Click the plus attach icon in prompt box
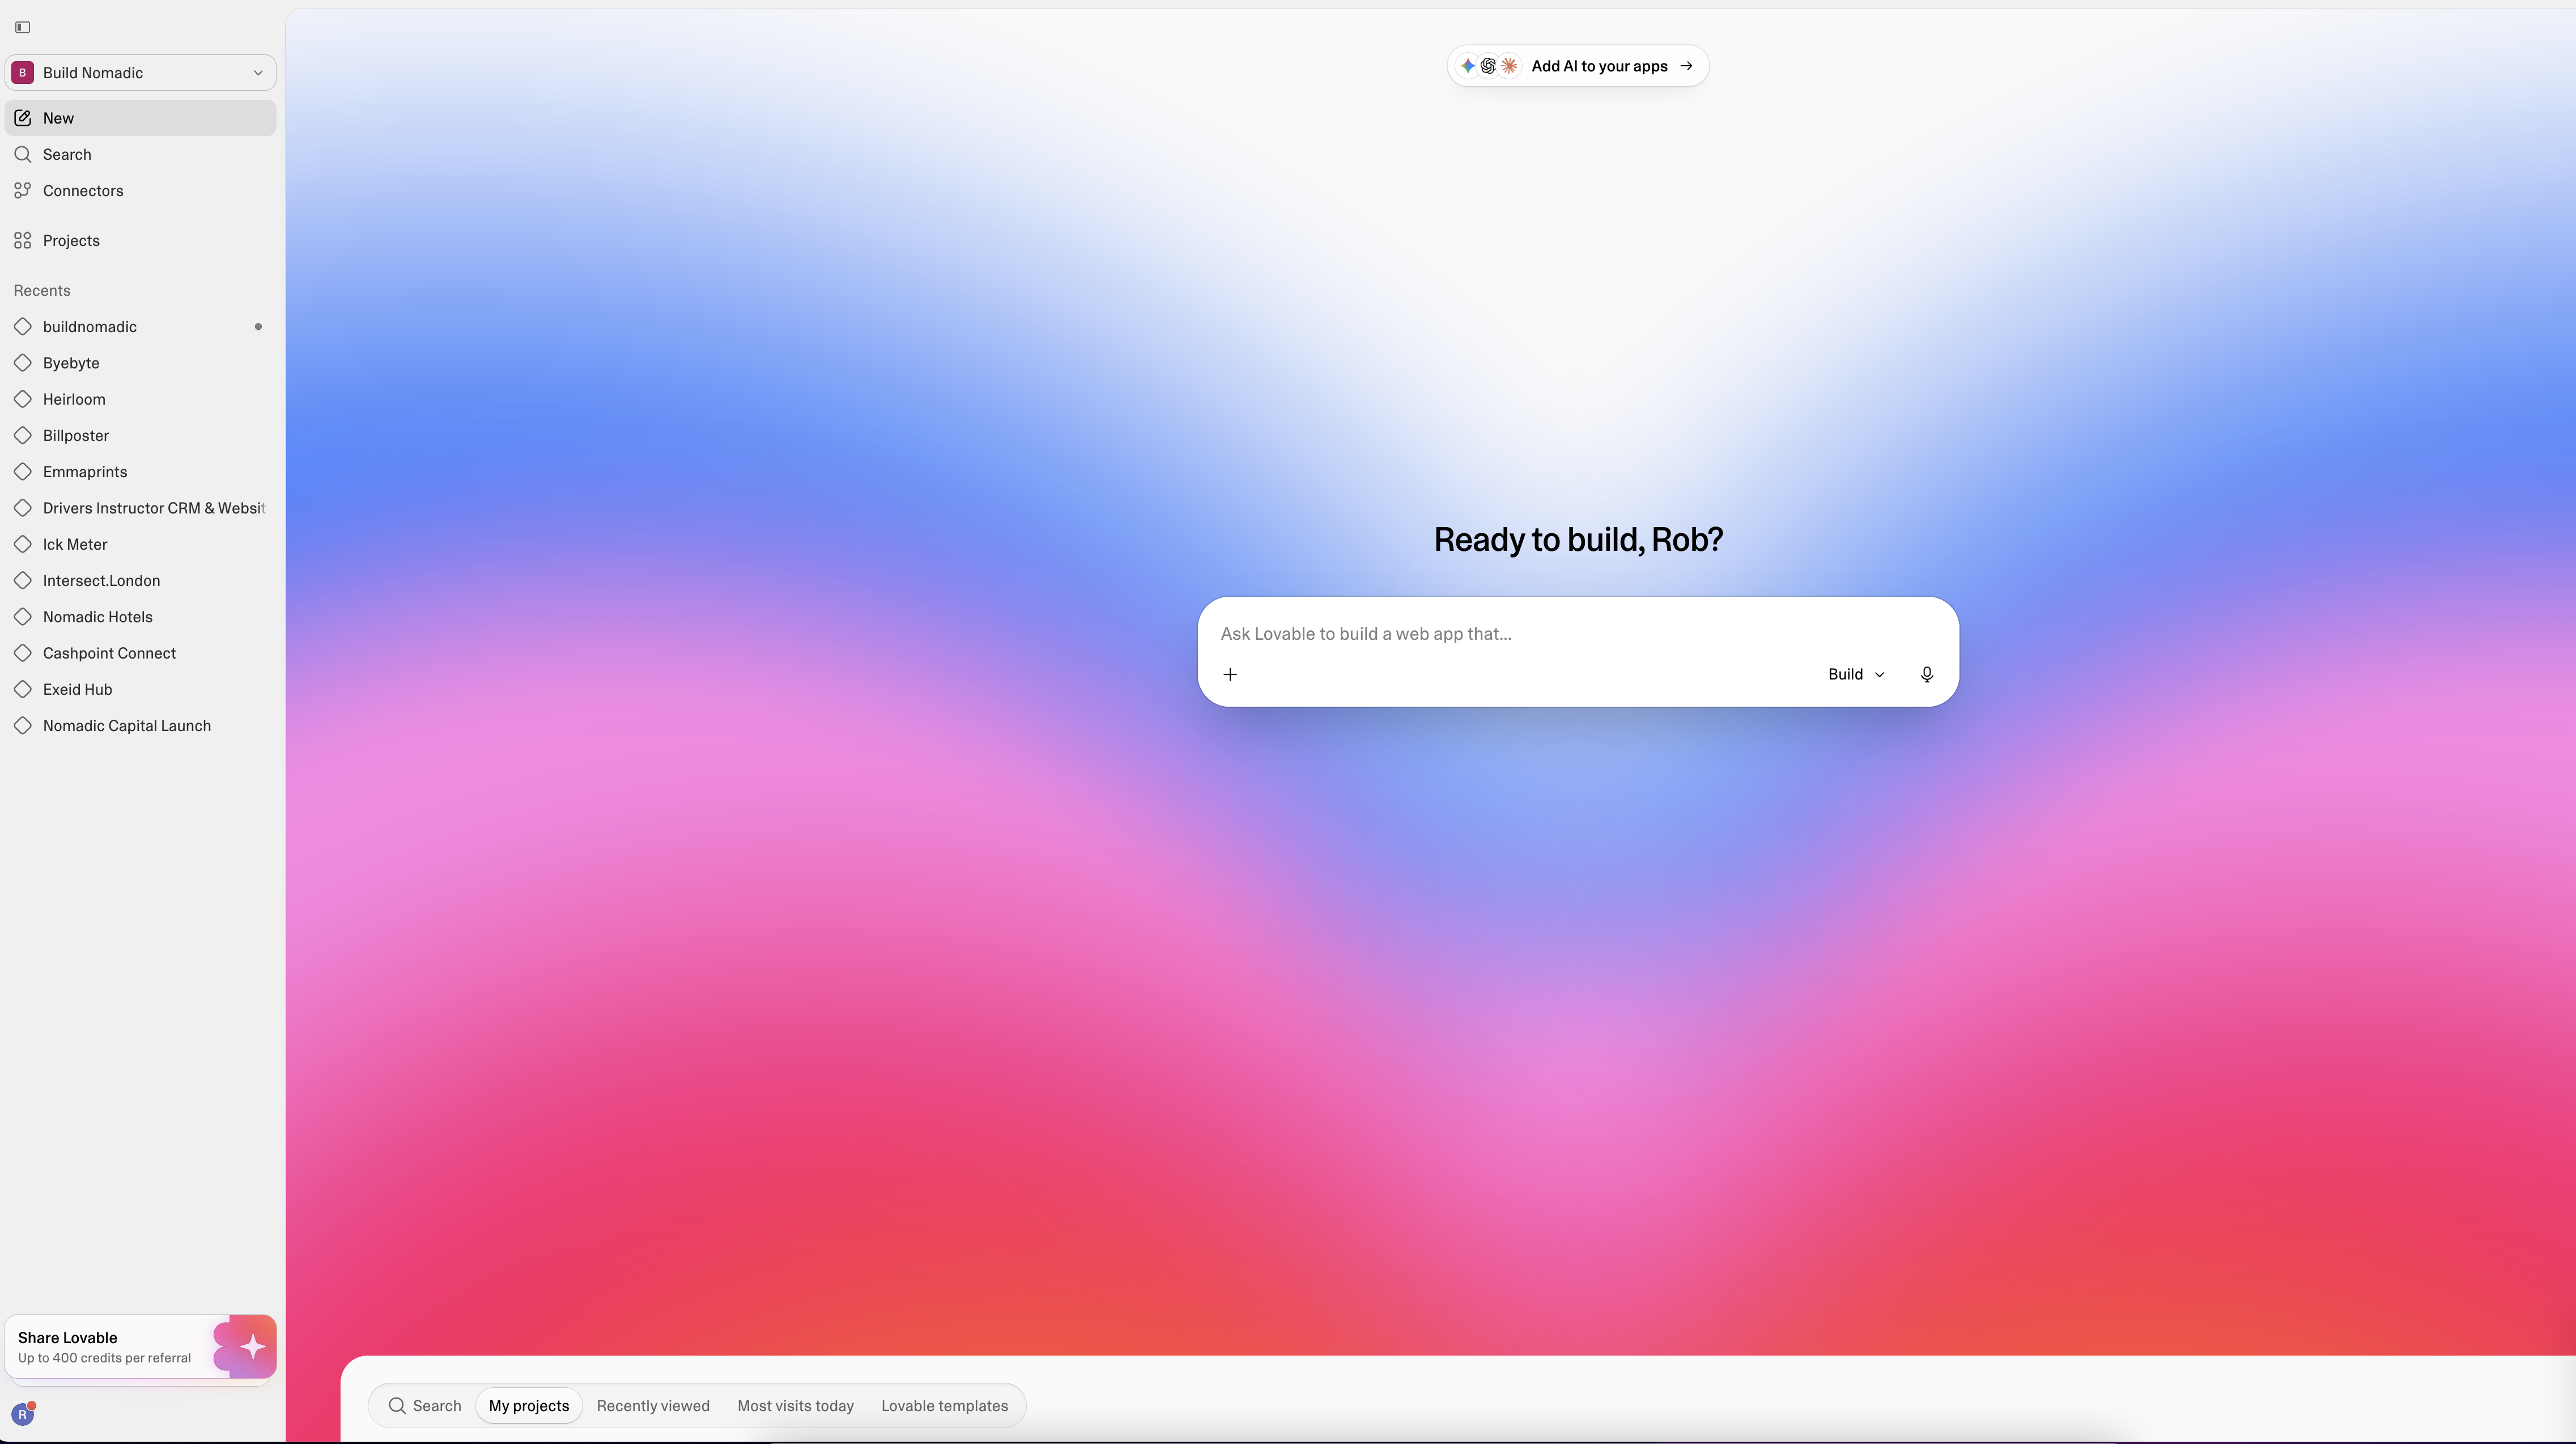 click(1230, 675)
